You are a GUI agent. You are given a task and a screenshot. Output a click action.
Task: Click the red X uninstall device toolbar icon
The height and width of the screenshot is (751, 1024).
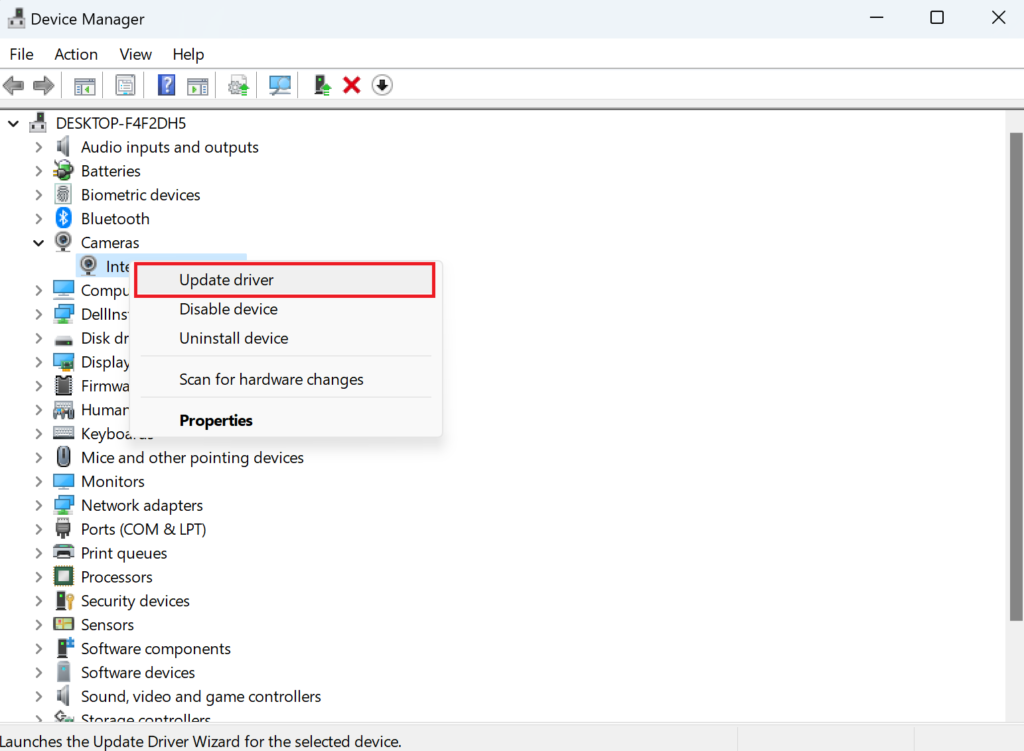click(x=351, y=86)
